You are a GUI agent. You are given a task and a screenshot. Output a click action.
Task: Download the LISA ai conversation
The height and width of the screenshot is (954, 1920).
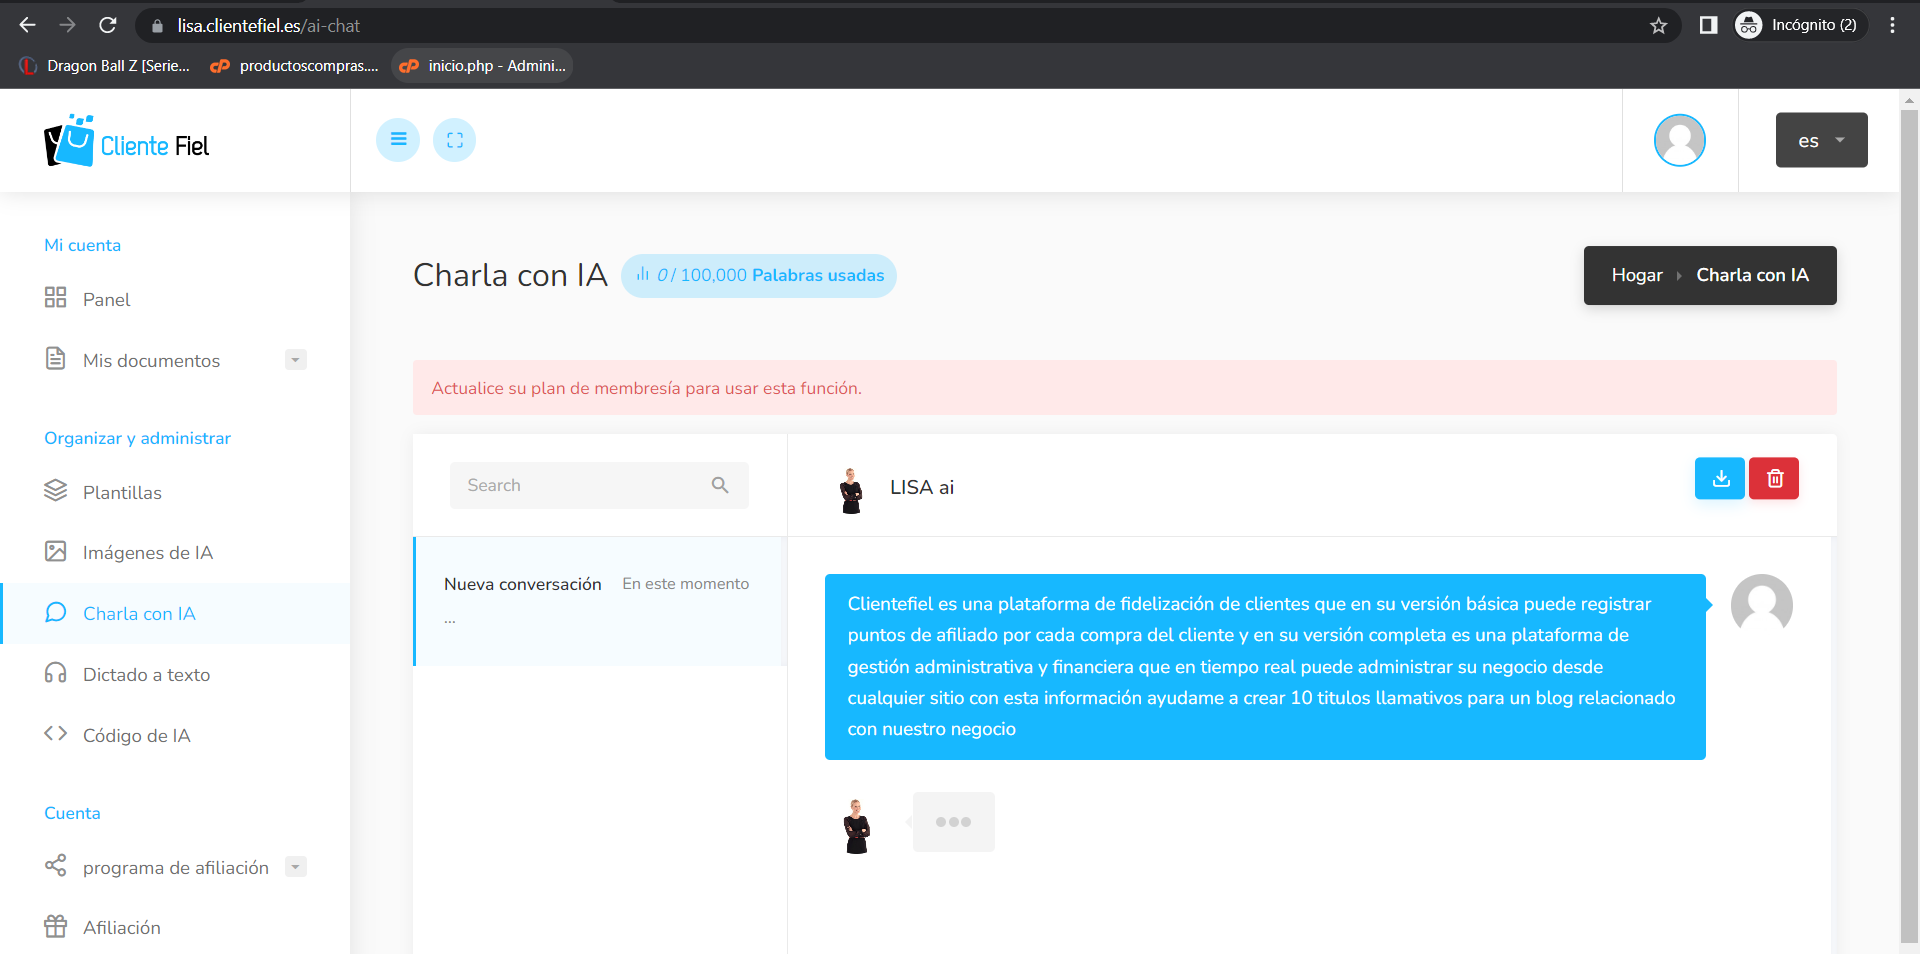coord(1720,479)
